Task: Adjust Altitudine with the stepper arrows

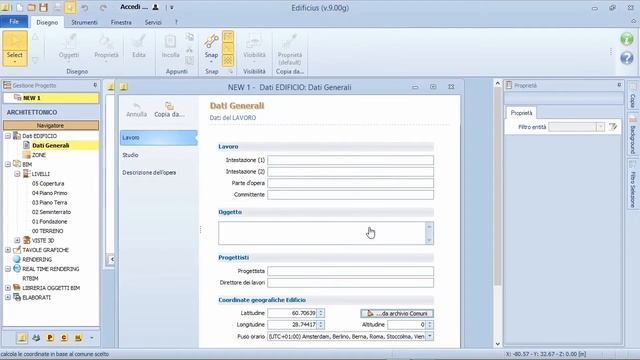Action: click(429, 324)
